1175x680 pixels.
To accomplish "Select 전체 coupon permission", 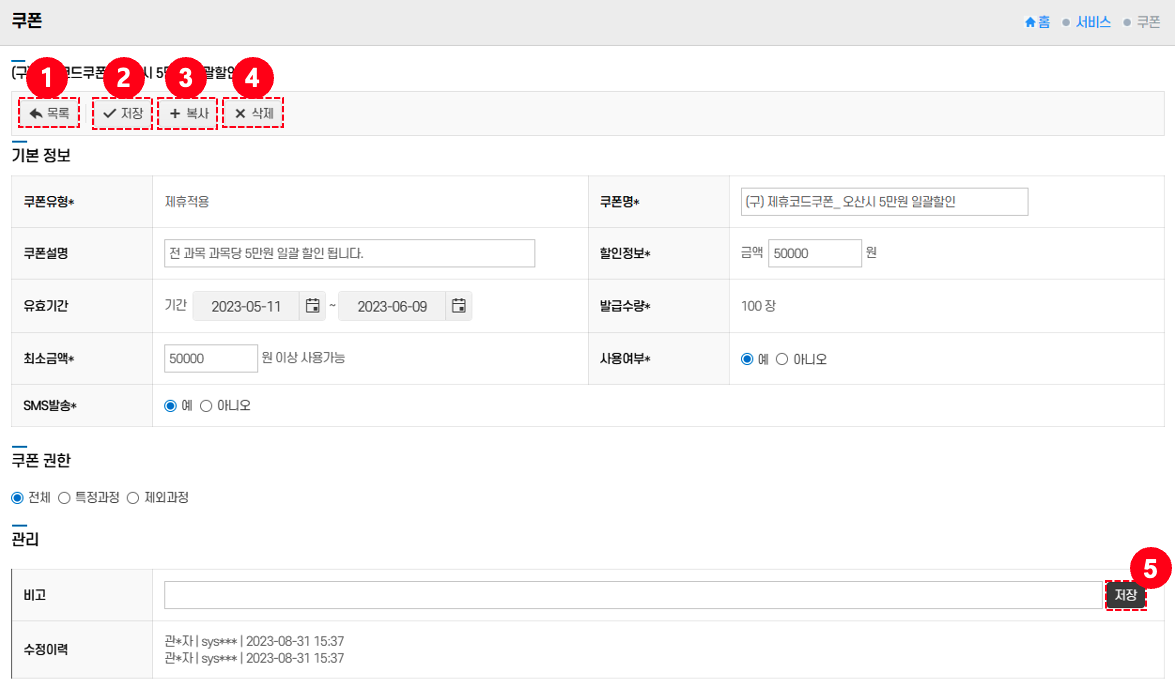I will coord(17,498).
